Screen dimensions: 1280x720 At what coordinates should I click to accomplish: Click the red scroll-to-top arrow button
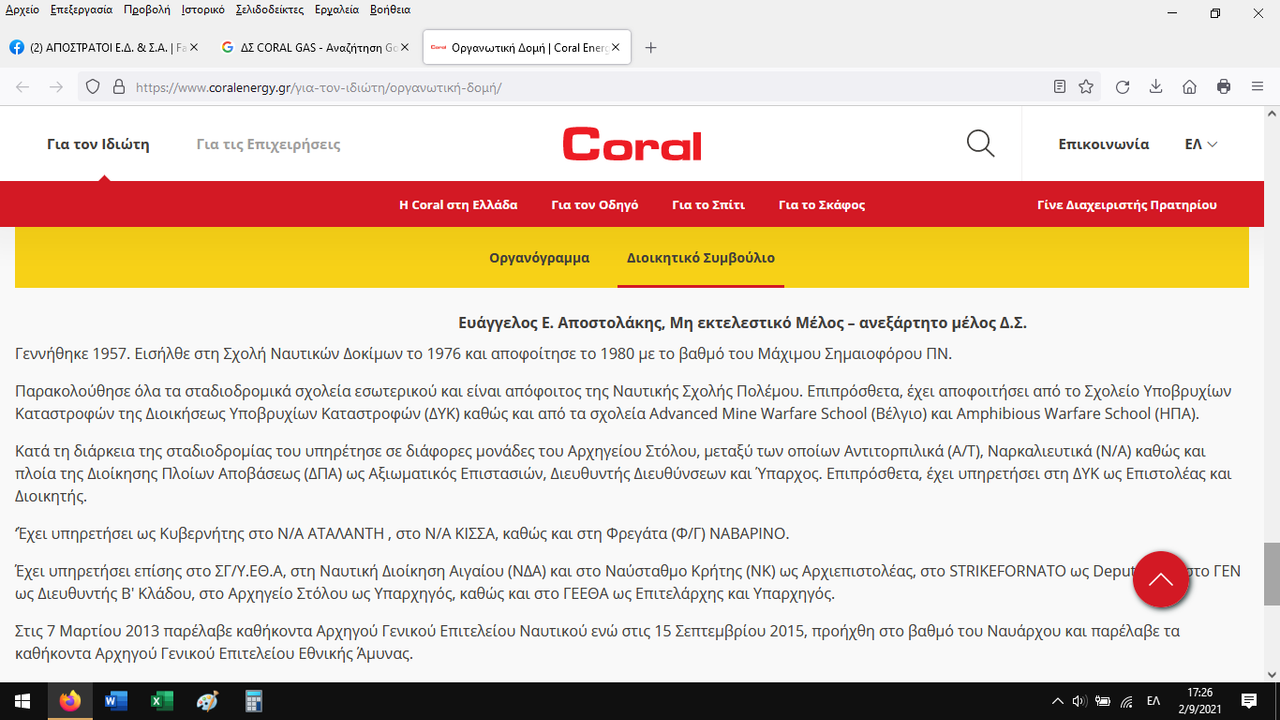pyautogui.click(x=1161, y=580)
